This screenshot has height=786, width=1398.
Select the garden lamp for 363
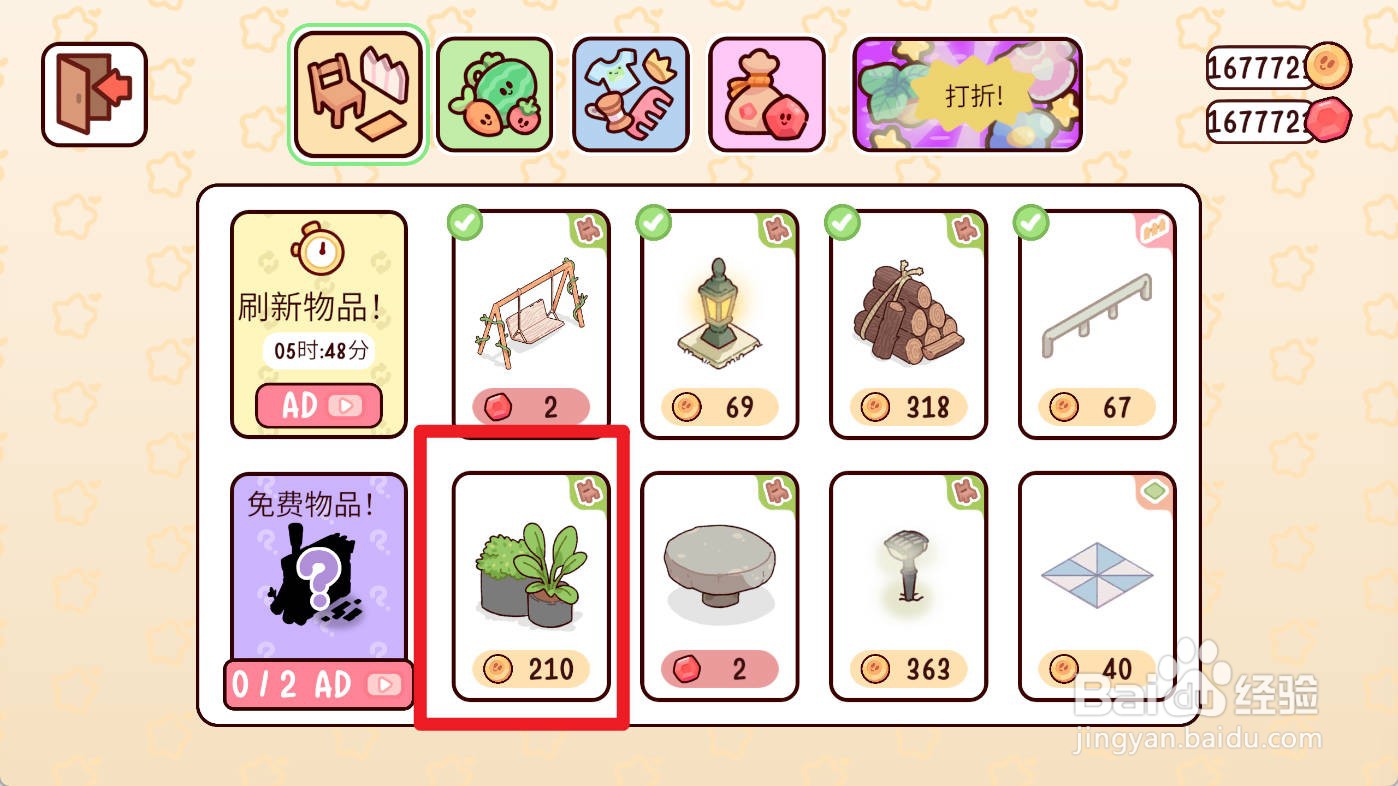pyautogui.click(x=908, y=586)
